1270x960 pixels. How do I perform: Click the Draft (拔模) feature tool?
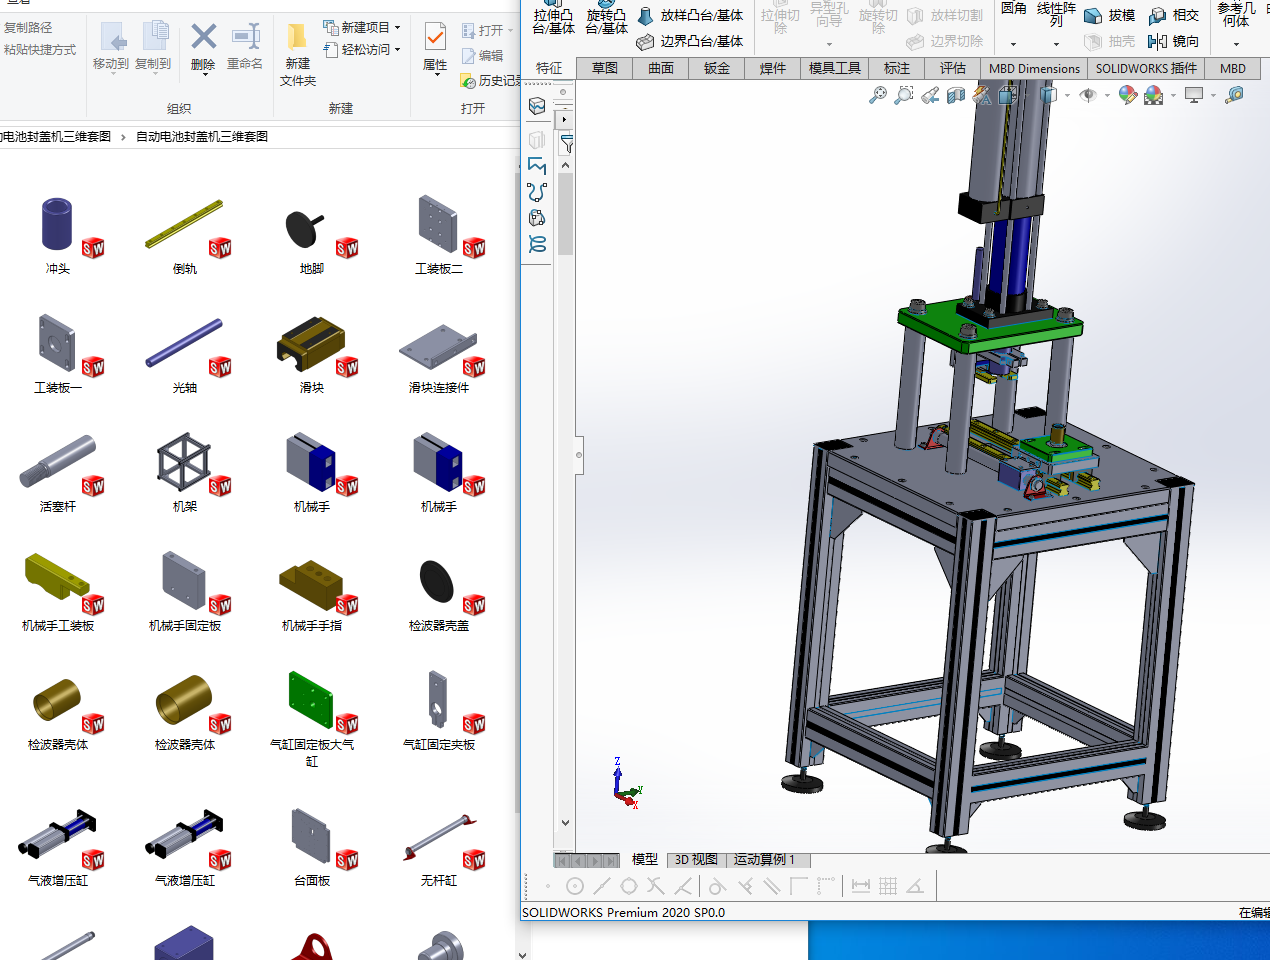1109,15
